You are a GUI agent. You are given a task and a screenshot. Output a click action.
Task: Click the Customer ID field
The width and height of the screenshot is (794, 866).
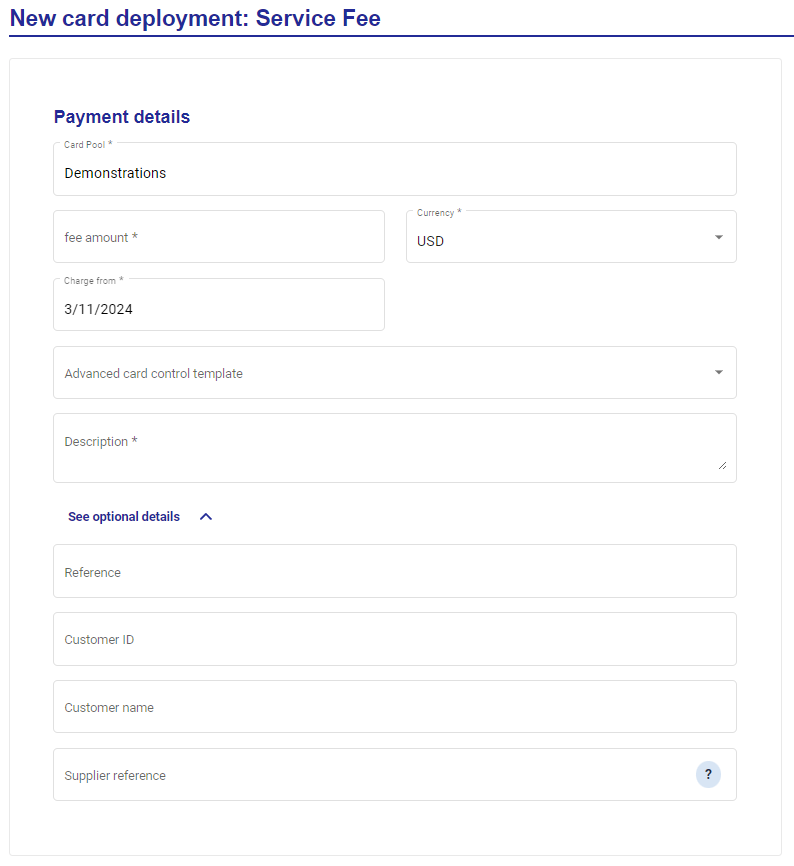pos(395,639)
